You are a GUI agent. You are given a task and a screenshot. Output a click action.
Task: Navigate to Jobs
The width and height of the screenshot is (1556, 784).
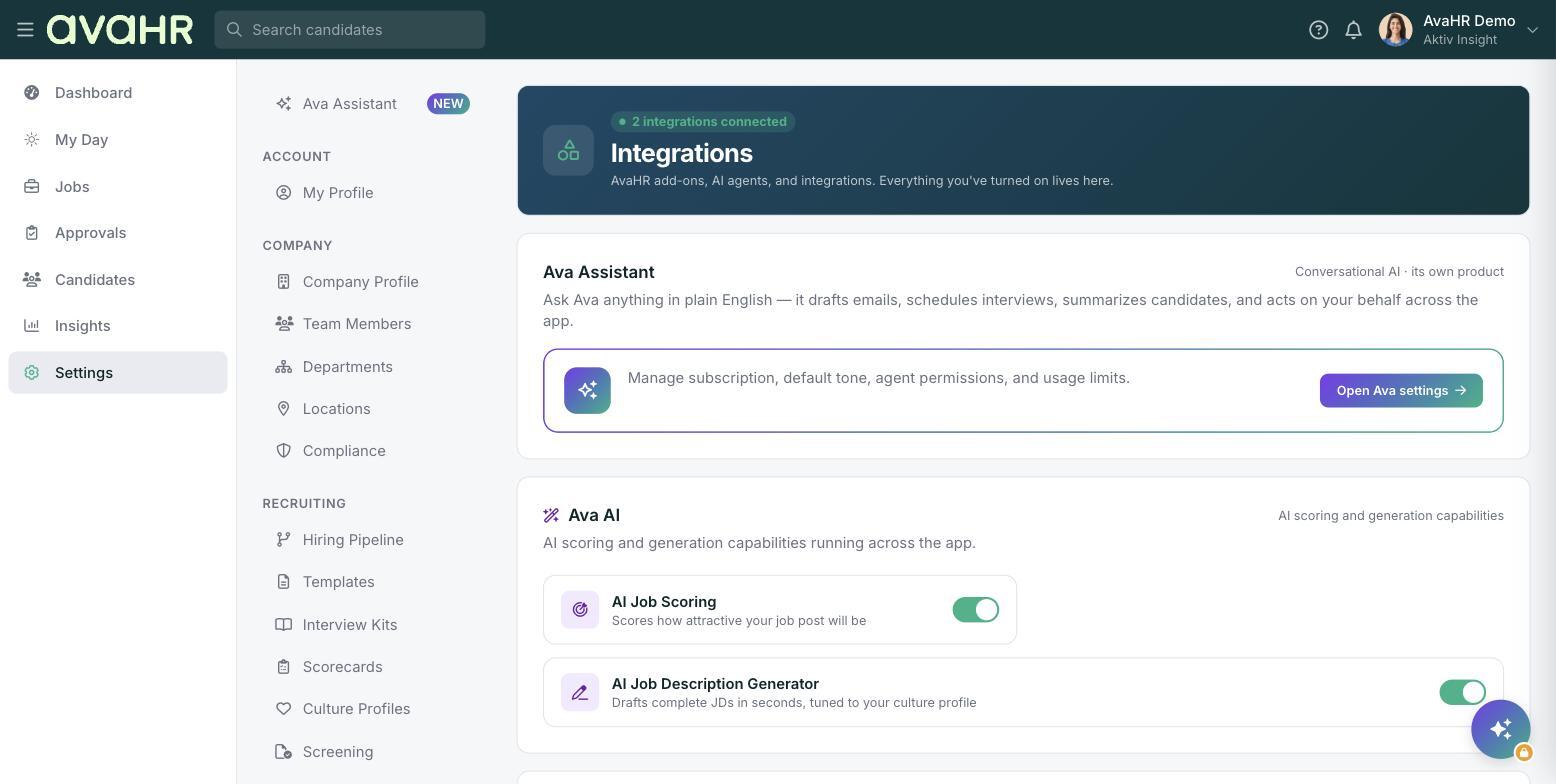118,187
